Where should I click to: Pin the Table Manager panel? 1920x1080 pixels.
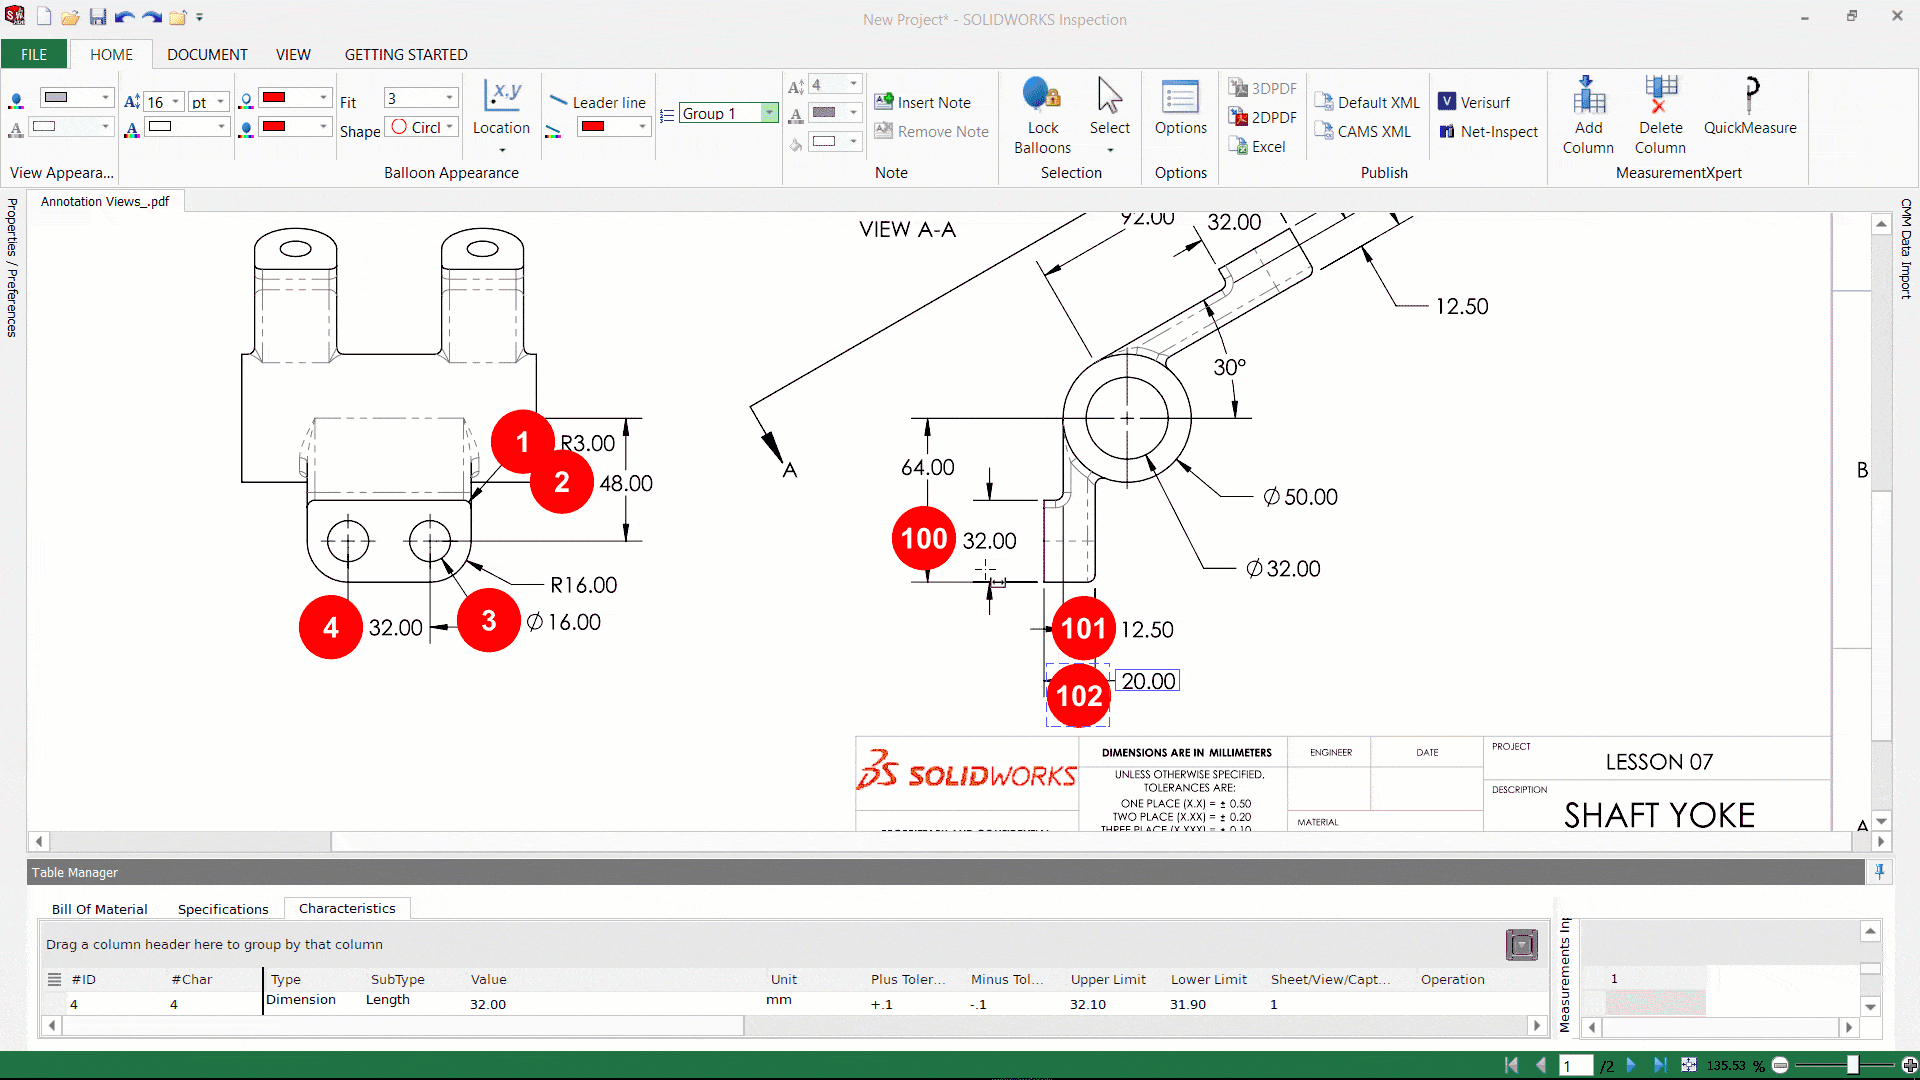(x=1879, y=872)
